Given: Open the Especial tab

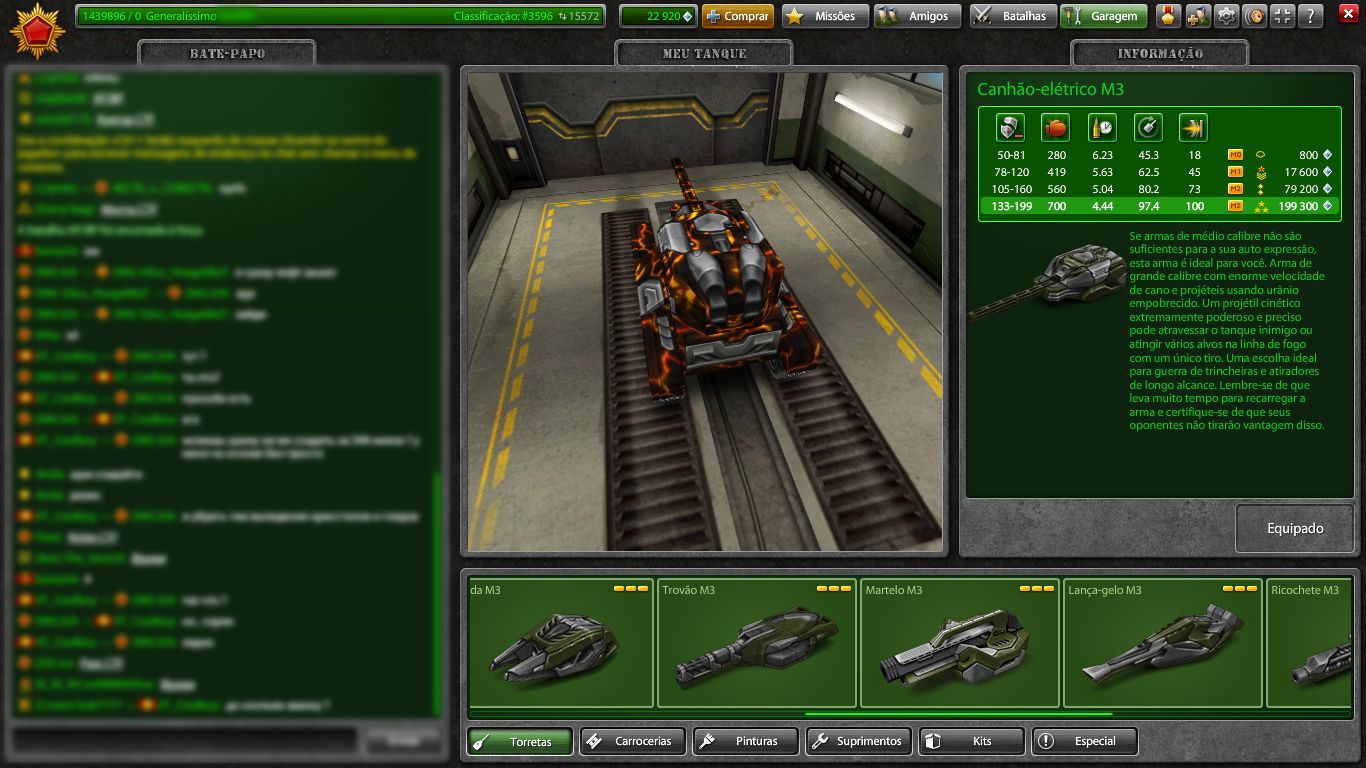Looking at the screenshot, I should tap(1085, 741).
